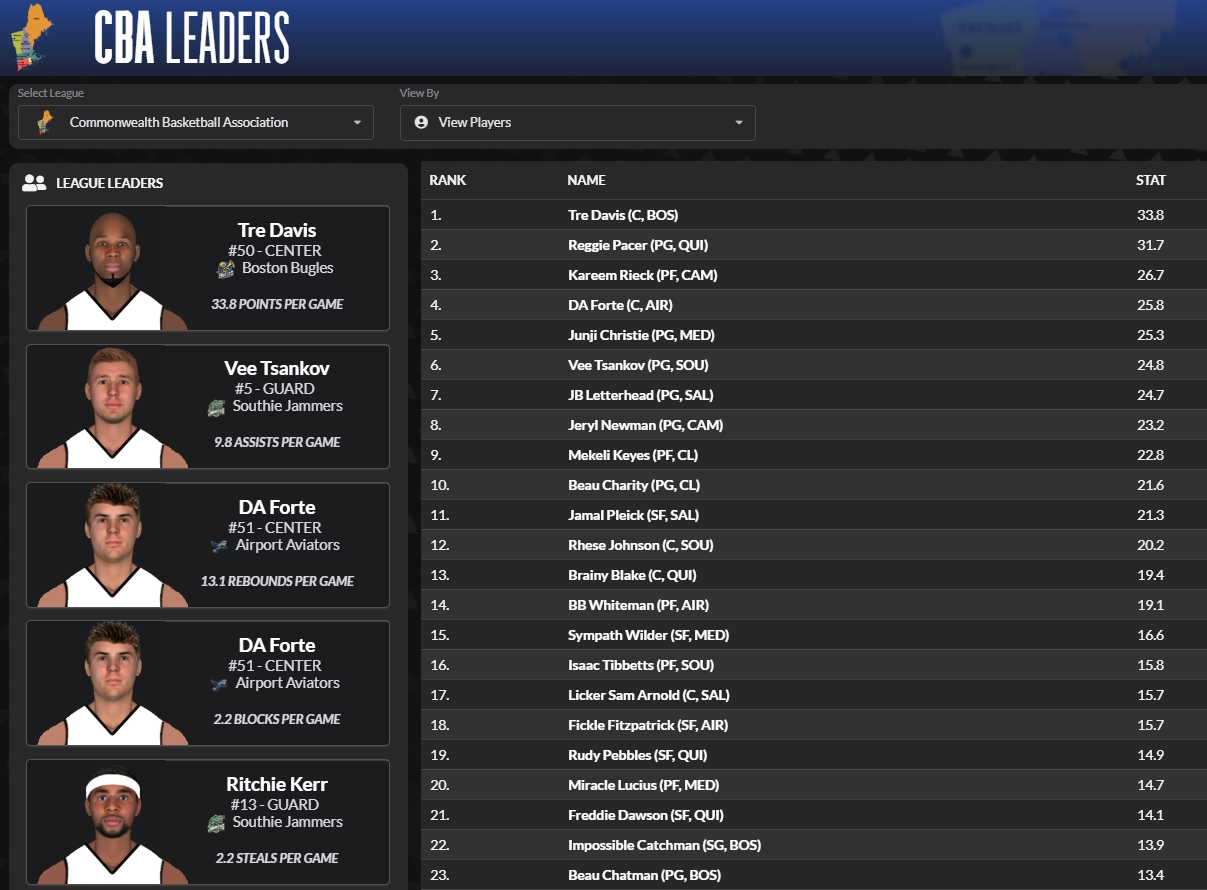Click the NAME column header
The width and height of the screenshot is (1207, 890).
point(586,181)
